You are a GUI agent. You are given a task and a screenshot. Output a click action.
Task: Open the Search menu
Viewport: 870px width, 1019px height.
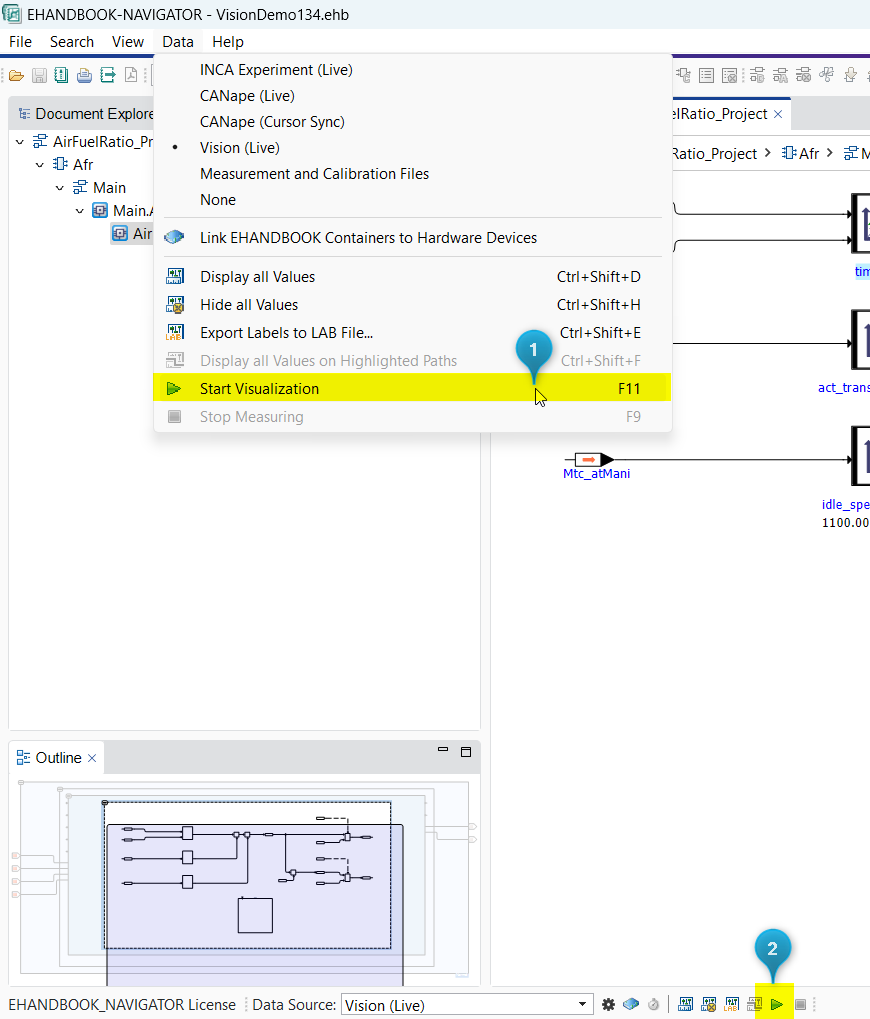point(71,42)
